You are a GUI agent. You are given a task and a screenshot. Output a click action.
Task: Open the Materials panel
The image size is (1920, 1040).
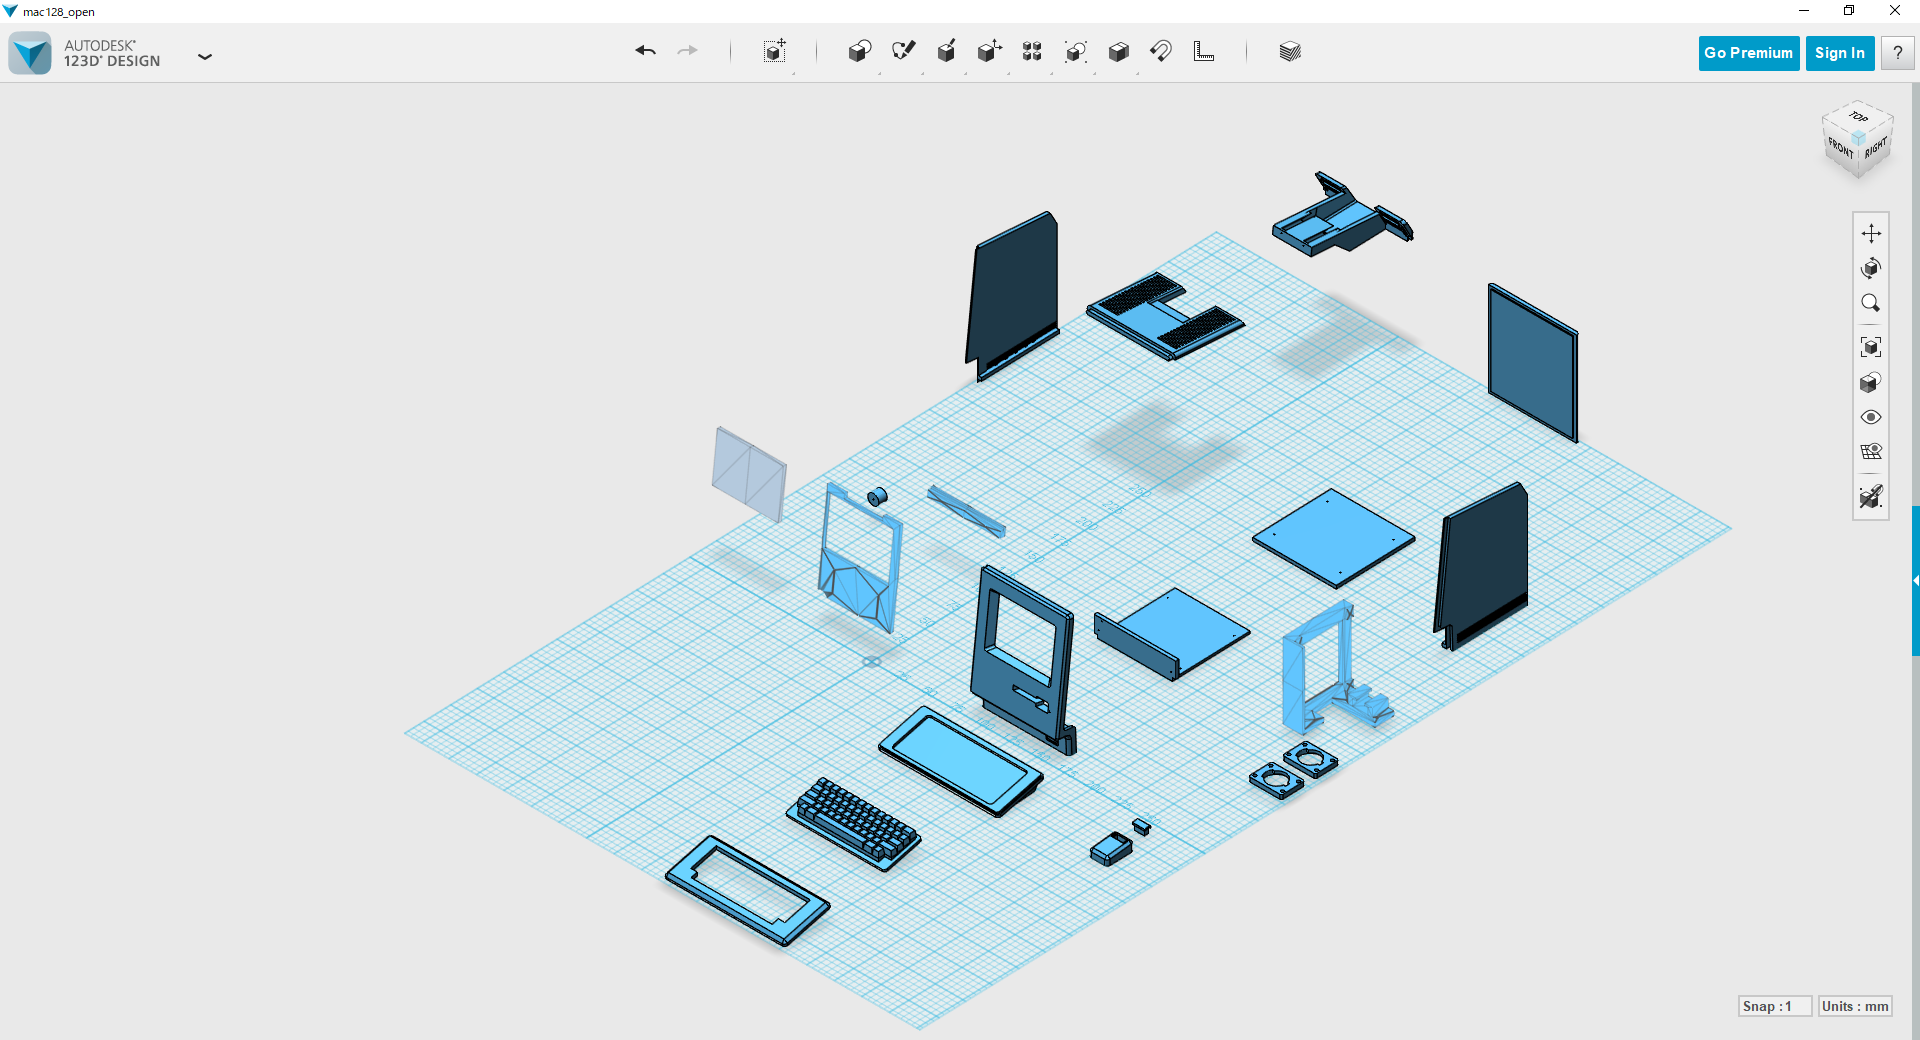pos(1290,52)
